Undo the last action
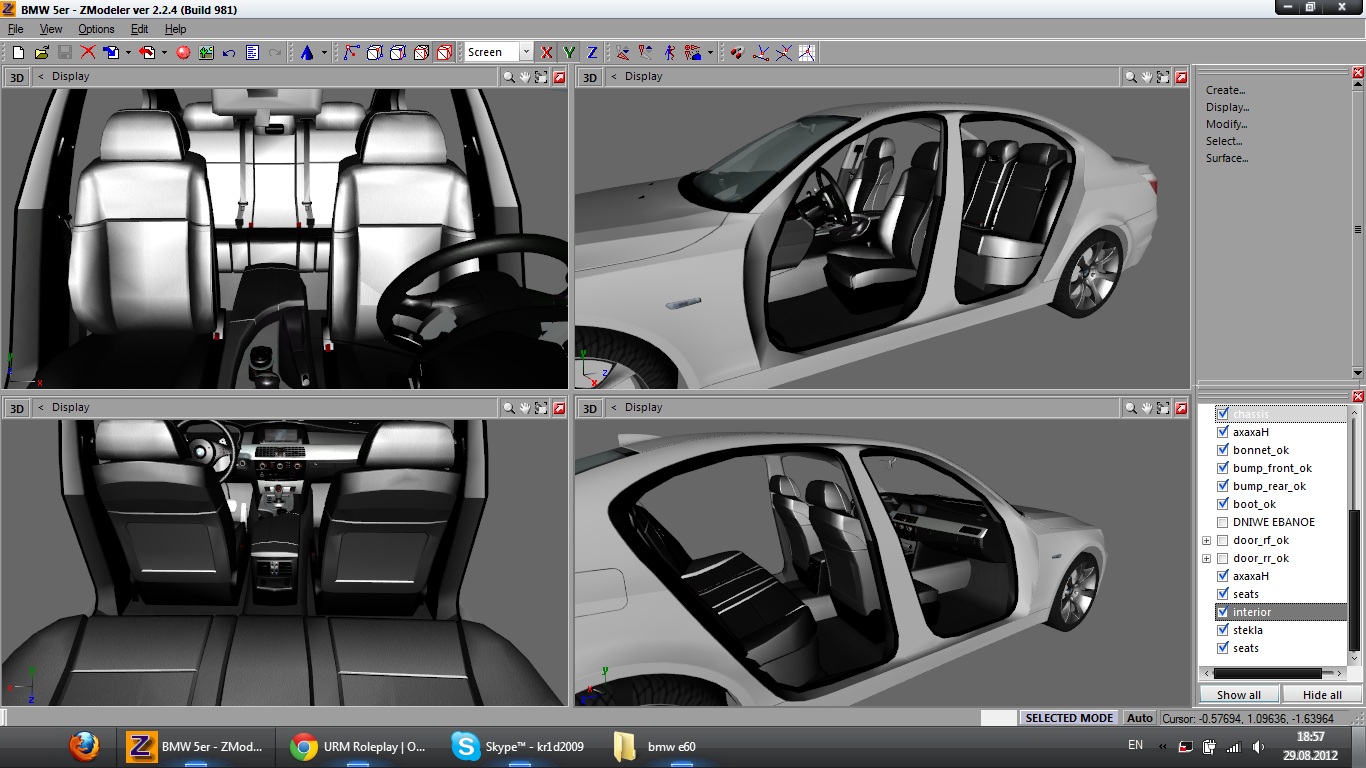The image size is (1366, 768). pos(228,52)
